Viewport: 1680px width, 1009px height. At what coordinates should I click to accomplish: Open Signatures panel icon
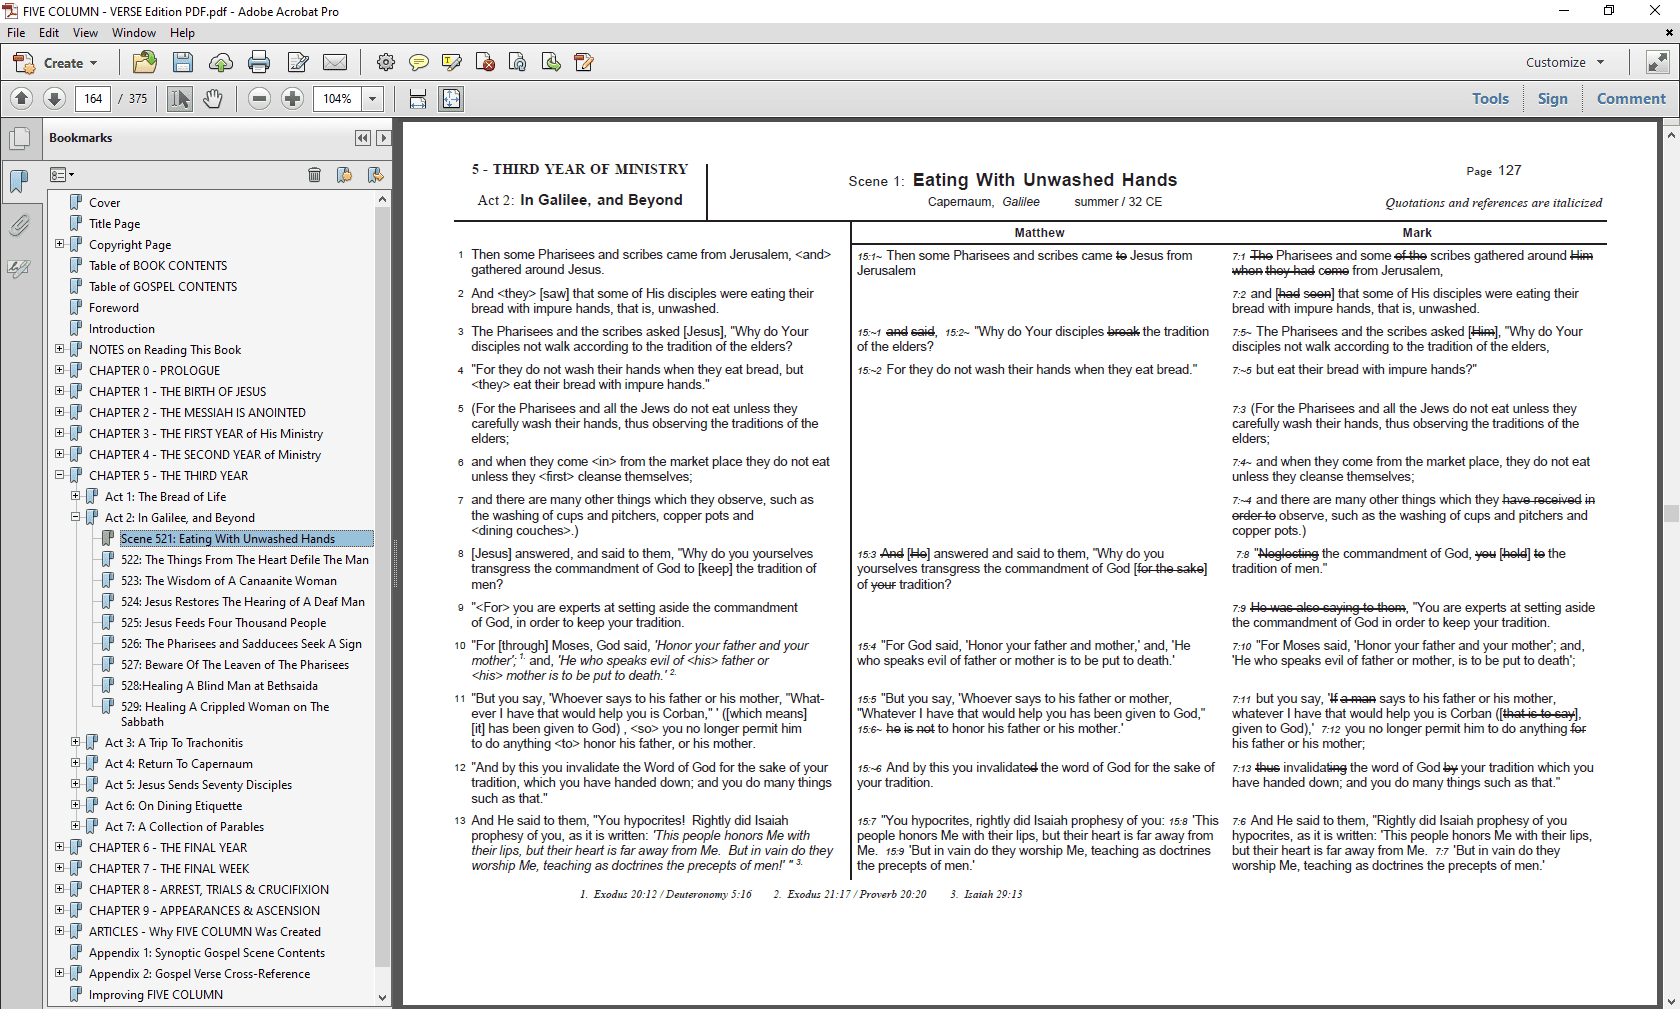[19, 268]
